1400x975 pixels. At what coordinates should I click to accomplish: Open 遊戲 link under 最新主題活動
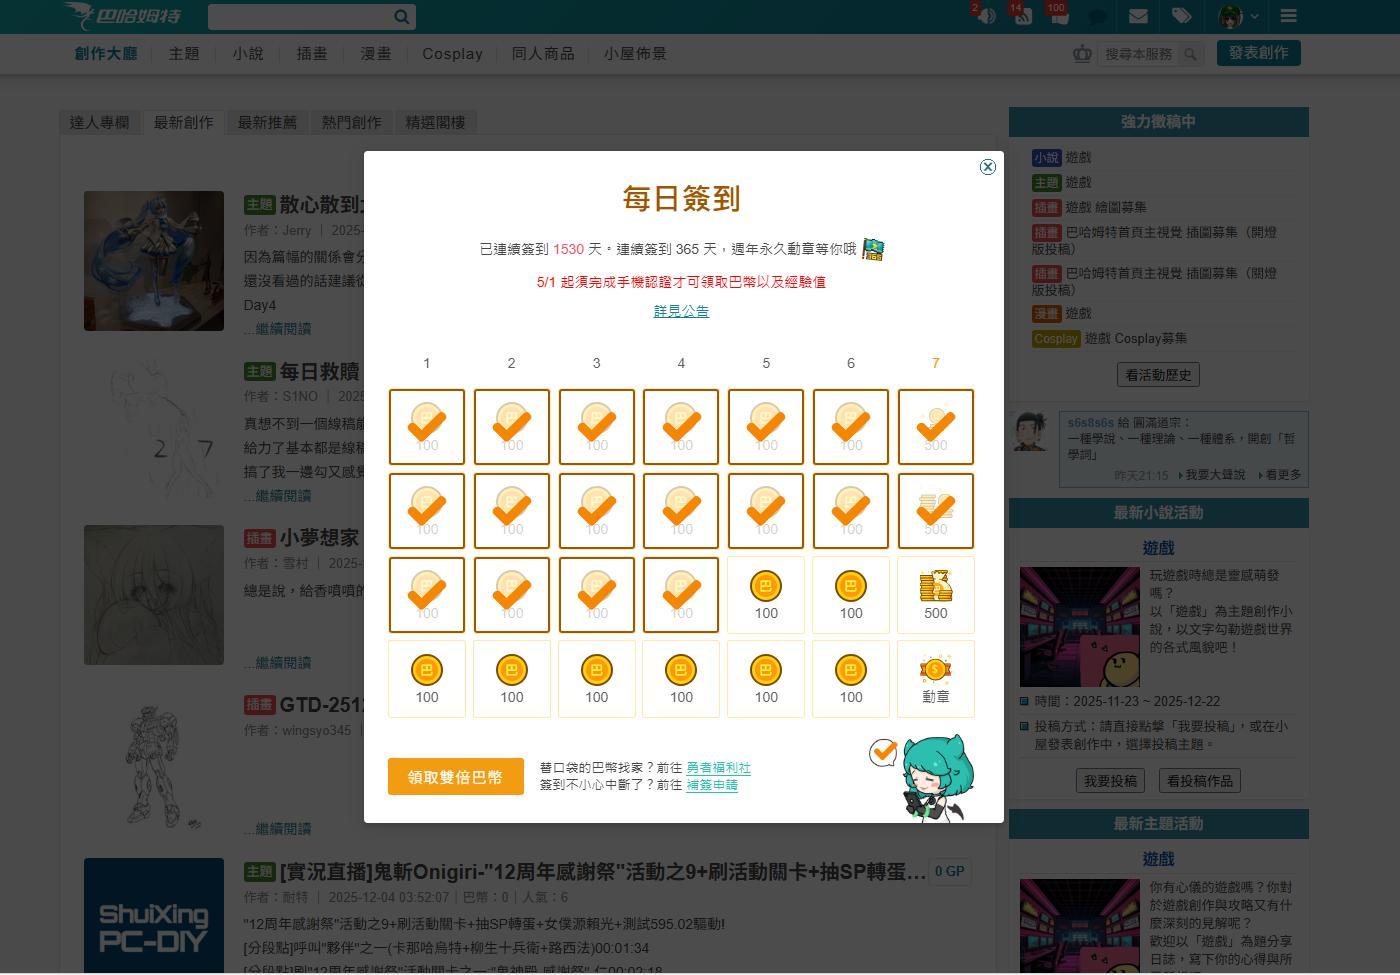[x=1158, y=859]
